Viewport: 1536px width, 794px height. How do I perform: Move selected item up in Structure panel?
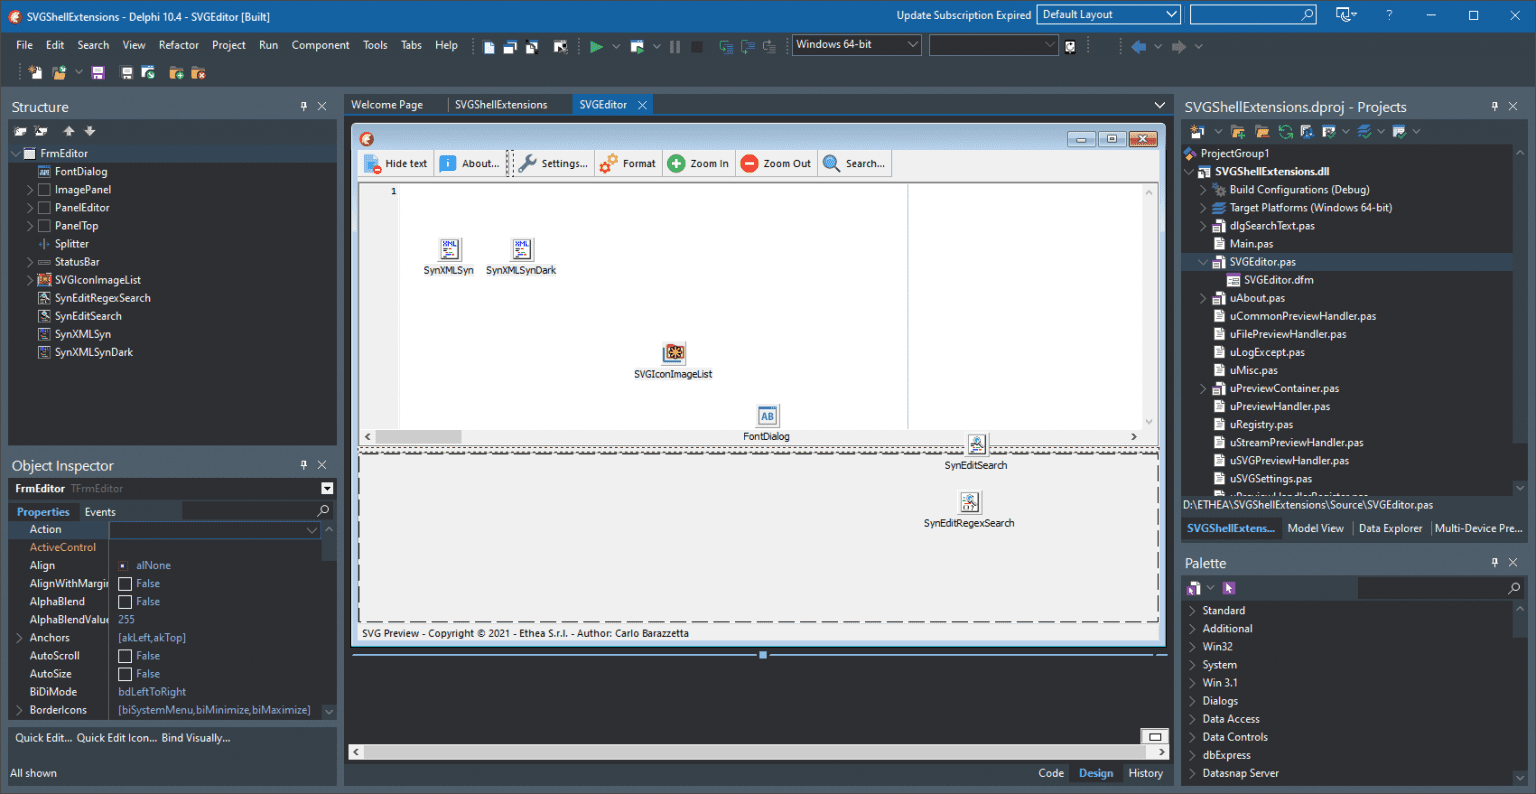pyautogui.click(x=69, y=131)
